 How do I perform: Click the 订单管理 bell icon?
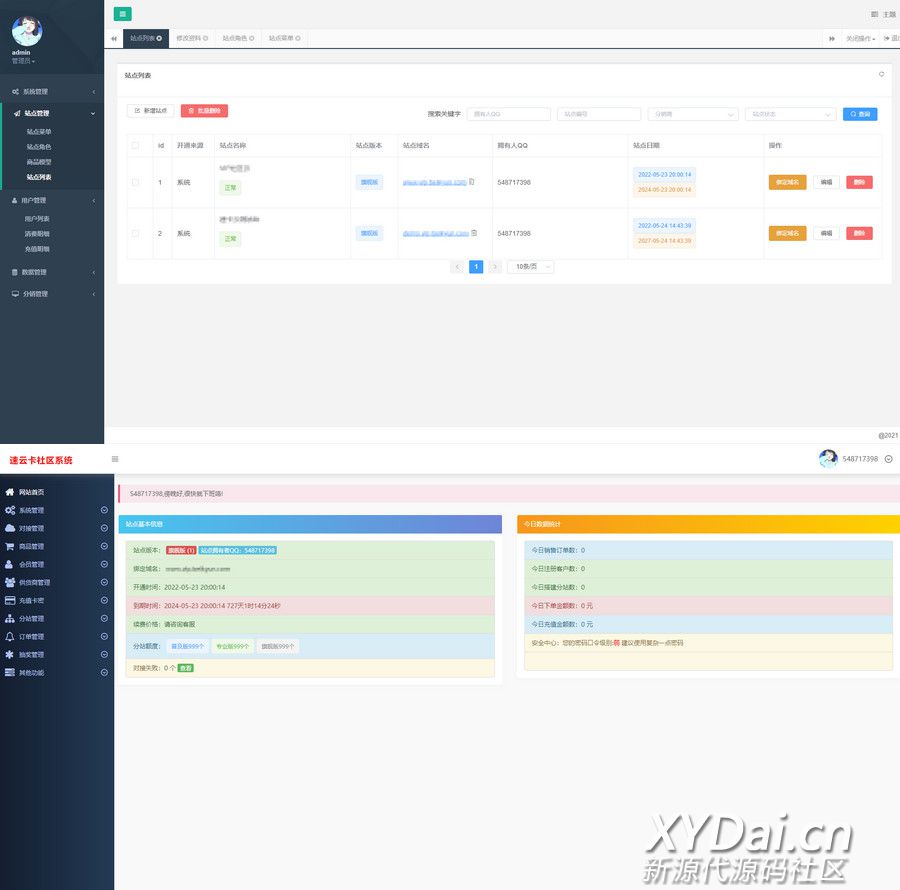10,636
